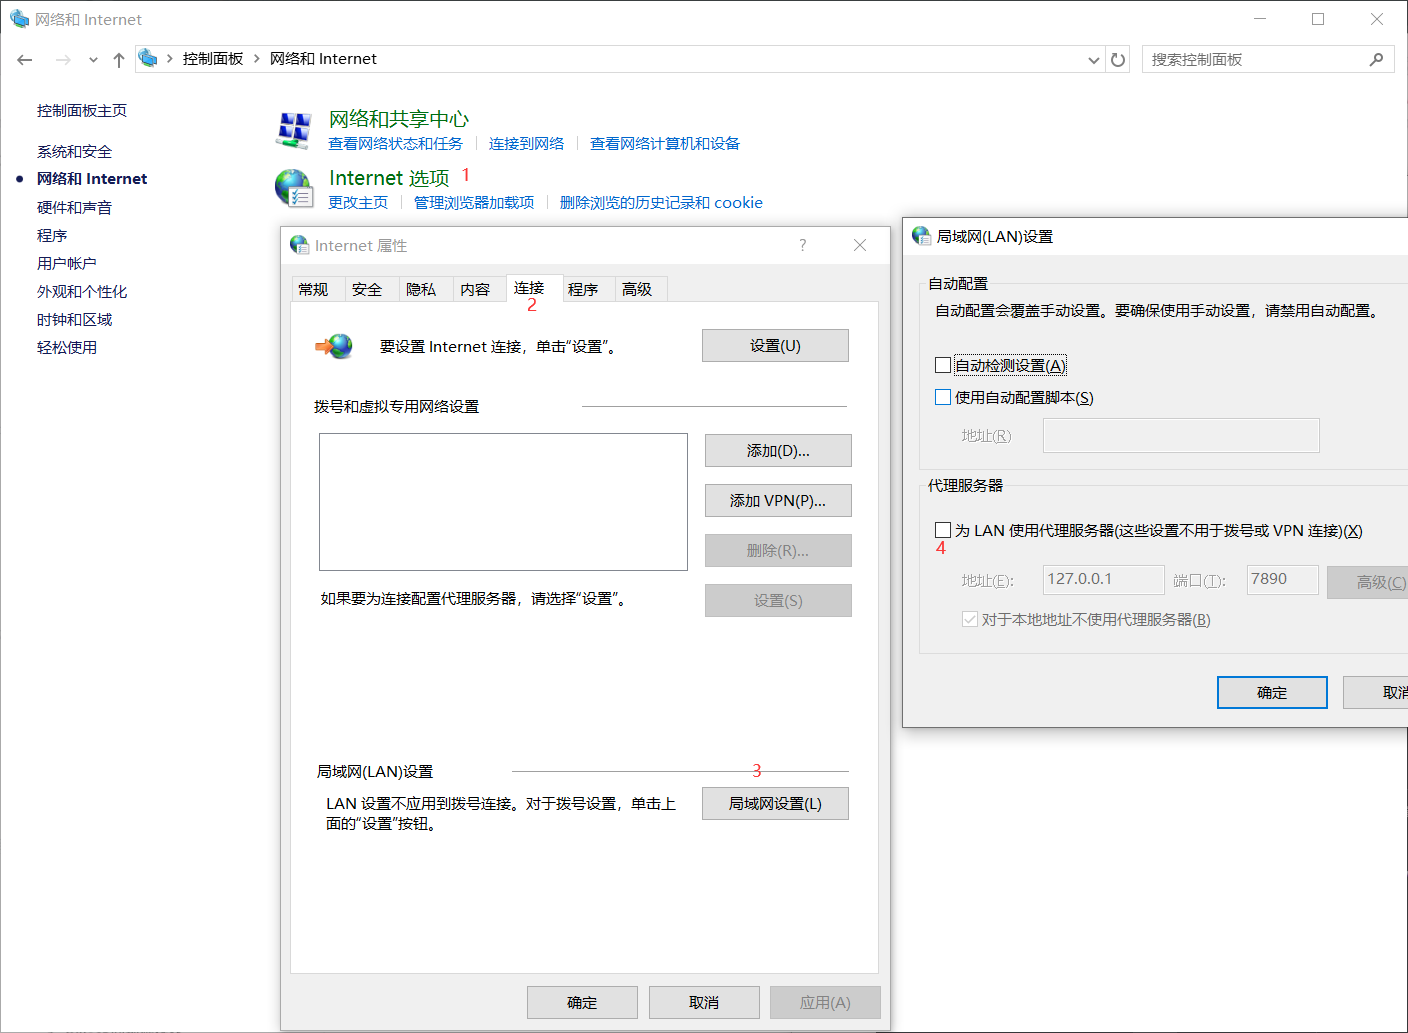Click the proxy 地址 field containing 127.0.0.1
The image size is (1408, 1033).
pos(1103,579)
